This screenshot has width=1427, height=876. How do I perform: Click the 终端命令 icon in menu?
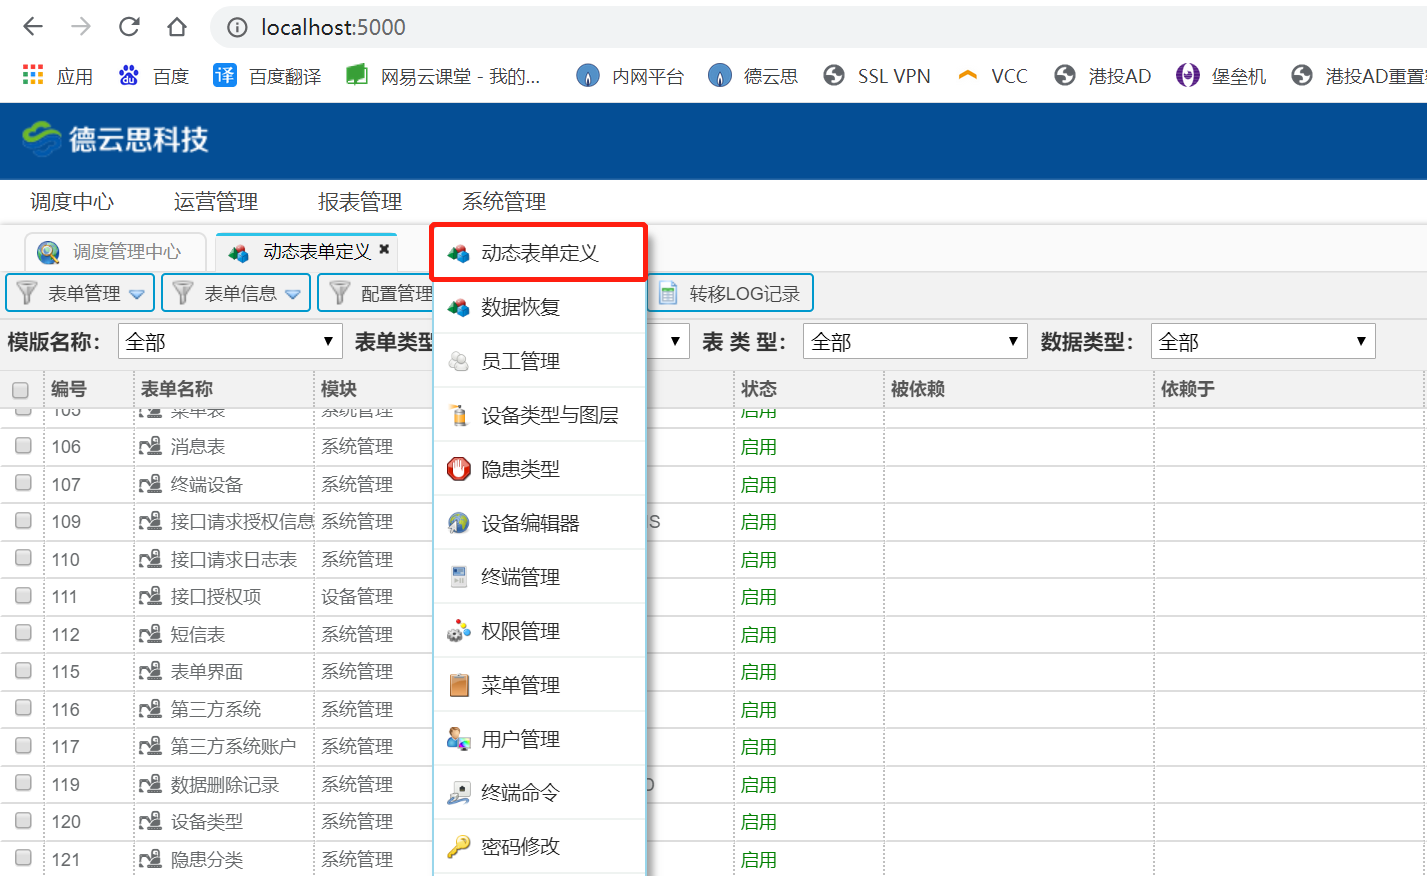pos(458,793)
